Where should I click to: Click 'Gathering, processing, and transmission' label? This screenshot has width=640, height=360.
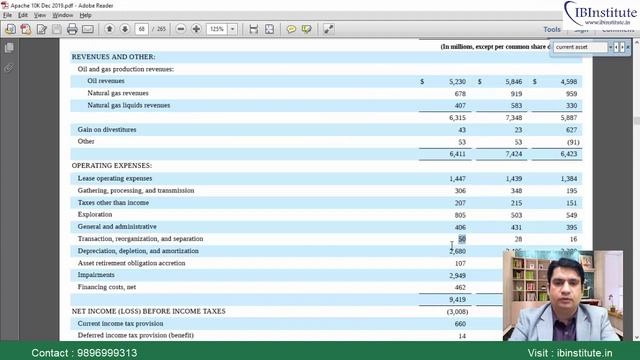(x=136, y=191)
